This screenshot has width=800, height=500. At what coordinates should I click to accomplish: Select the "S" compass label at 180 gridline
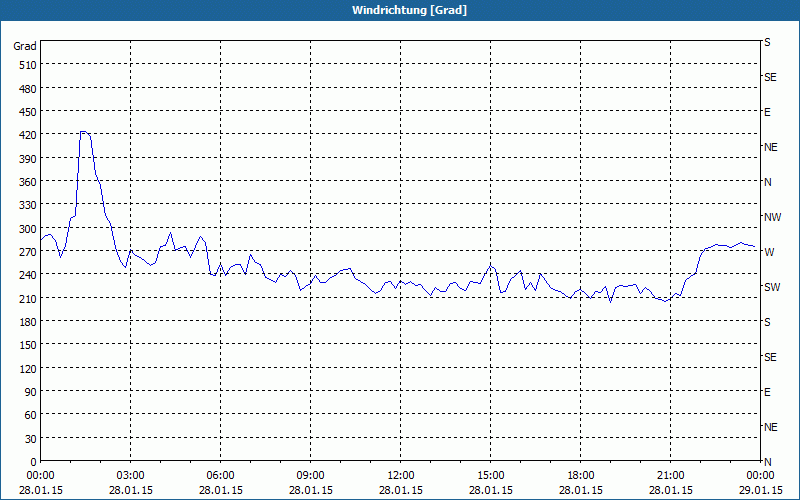[767, 322]
